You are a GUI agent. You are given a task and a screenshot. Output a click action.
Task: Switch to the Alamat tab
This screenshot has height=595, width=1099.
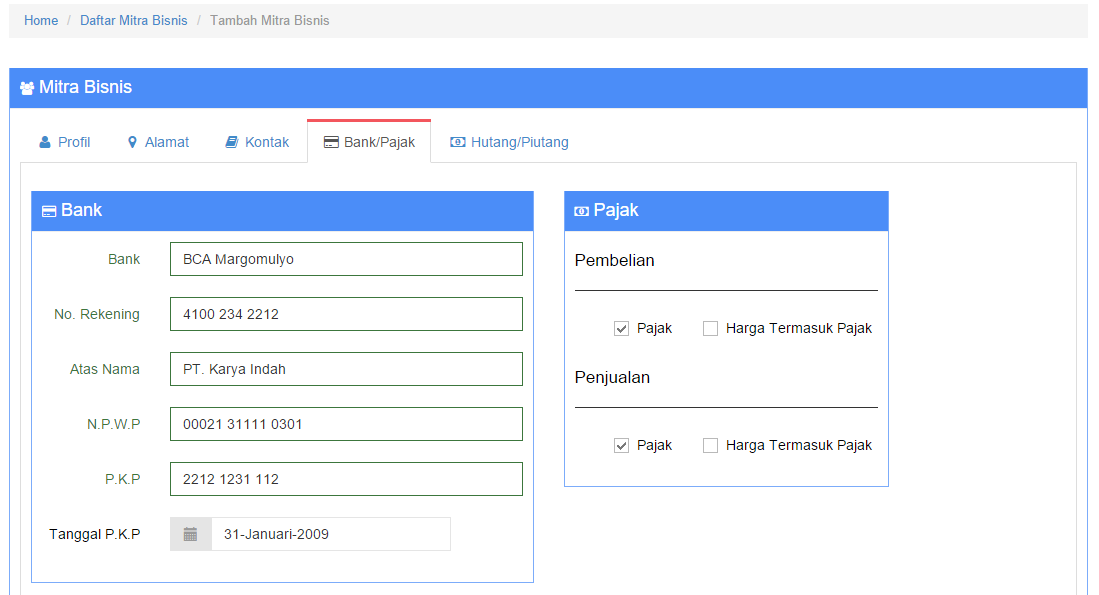pos(158,142)
